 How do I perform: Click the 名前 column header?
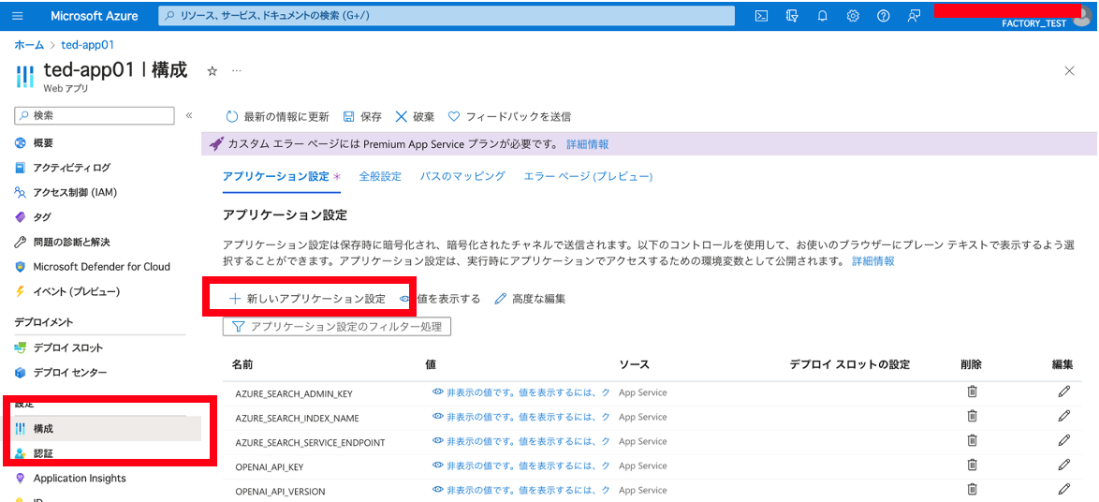(x=243, y=365)
